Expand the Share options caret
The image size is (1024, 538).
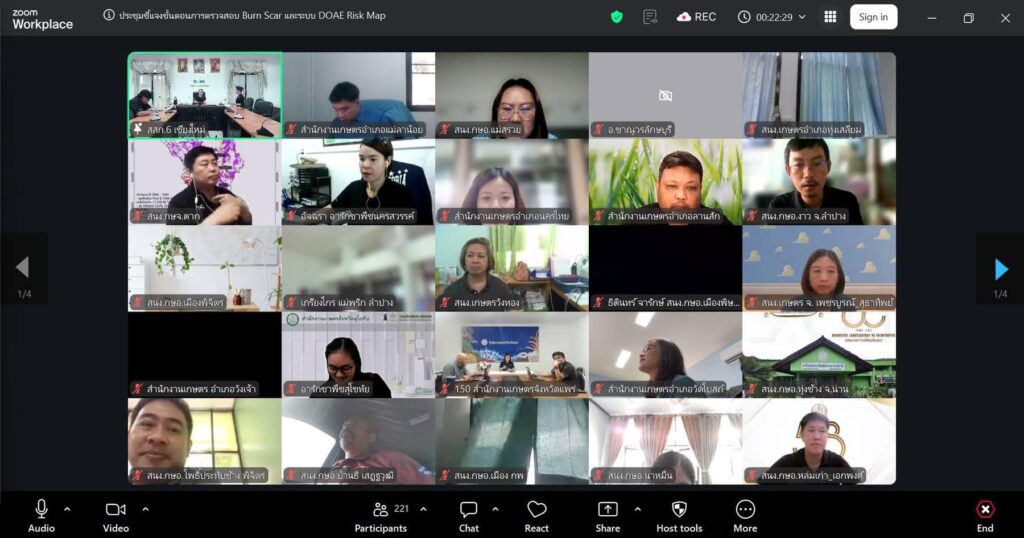637,509
